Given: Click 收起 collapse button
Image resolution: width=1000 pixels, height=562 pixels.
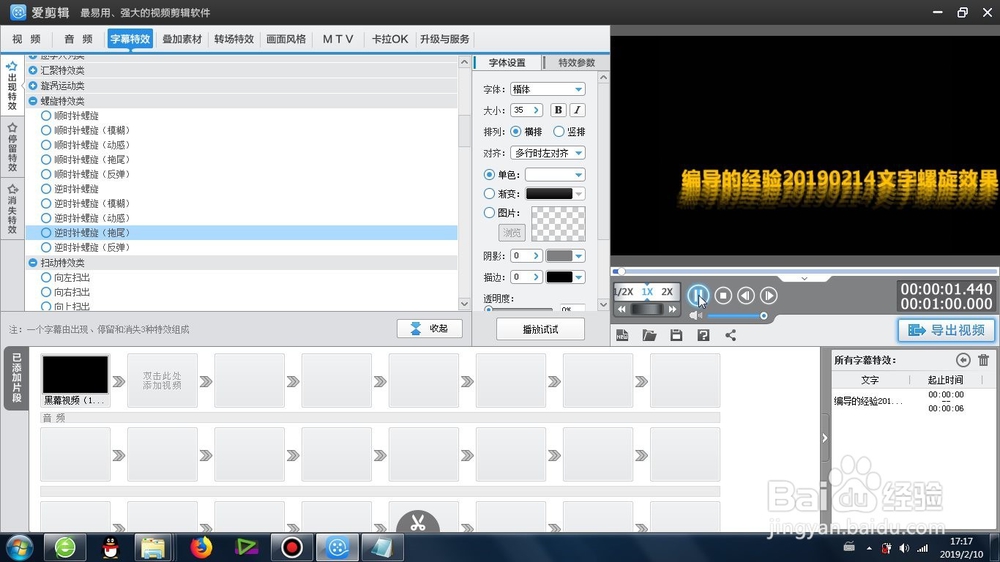Looking at the screenshot, I should [430, 329].
